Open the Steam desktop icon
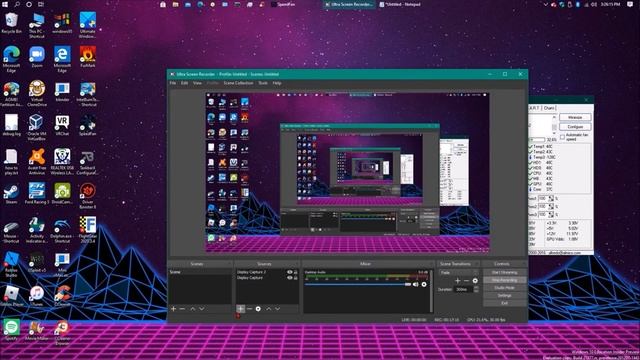The height and width of the screenshot is (360, 640). coord(11,194)
